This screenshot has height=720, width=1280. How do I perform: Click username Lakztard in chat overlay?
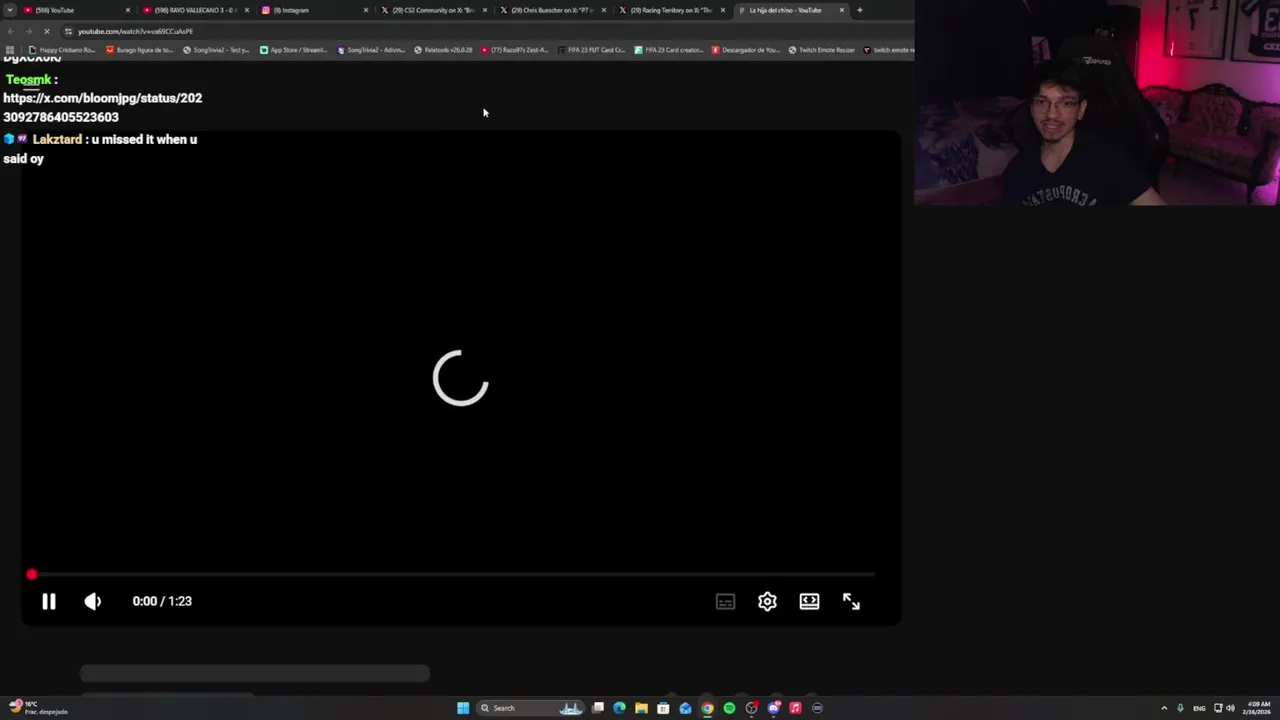(x=57, y=139)
